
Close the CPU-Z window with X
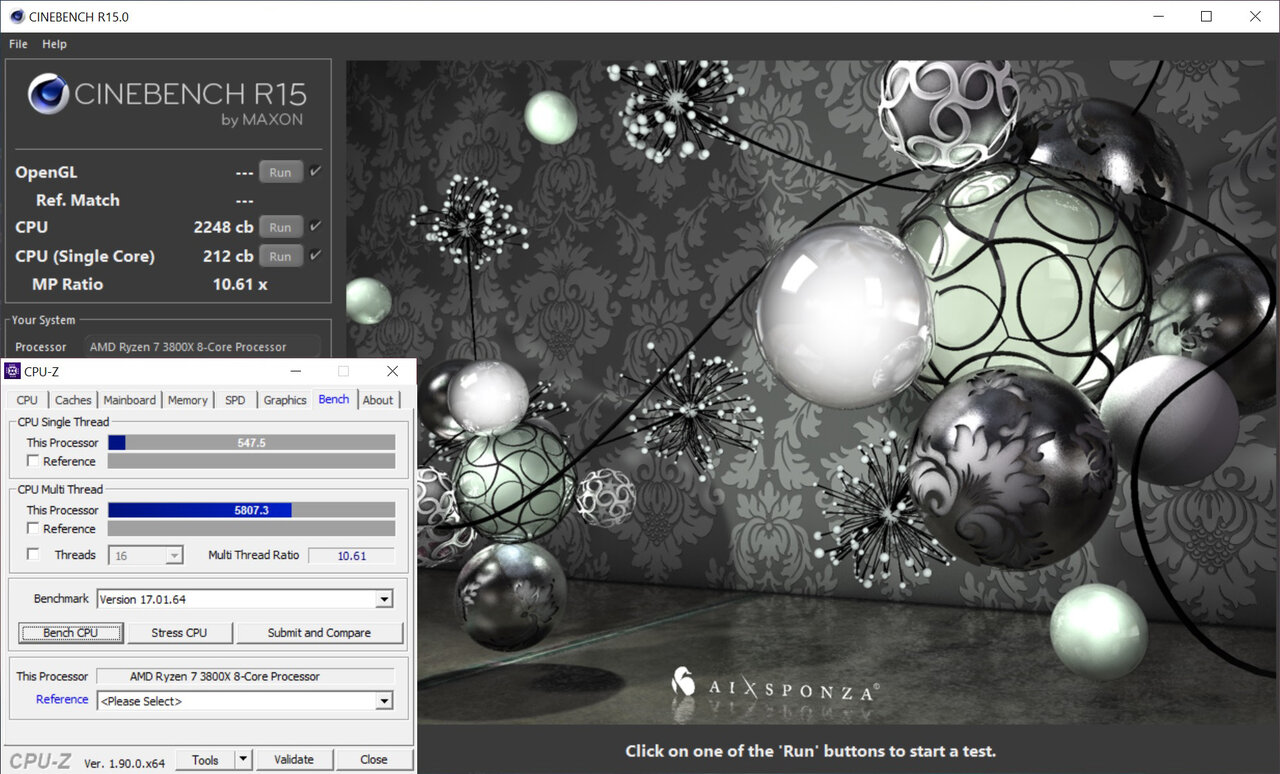[392, 371]
